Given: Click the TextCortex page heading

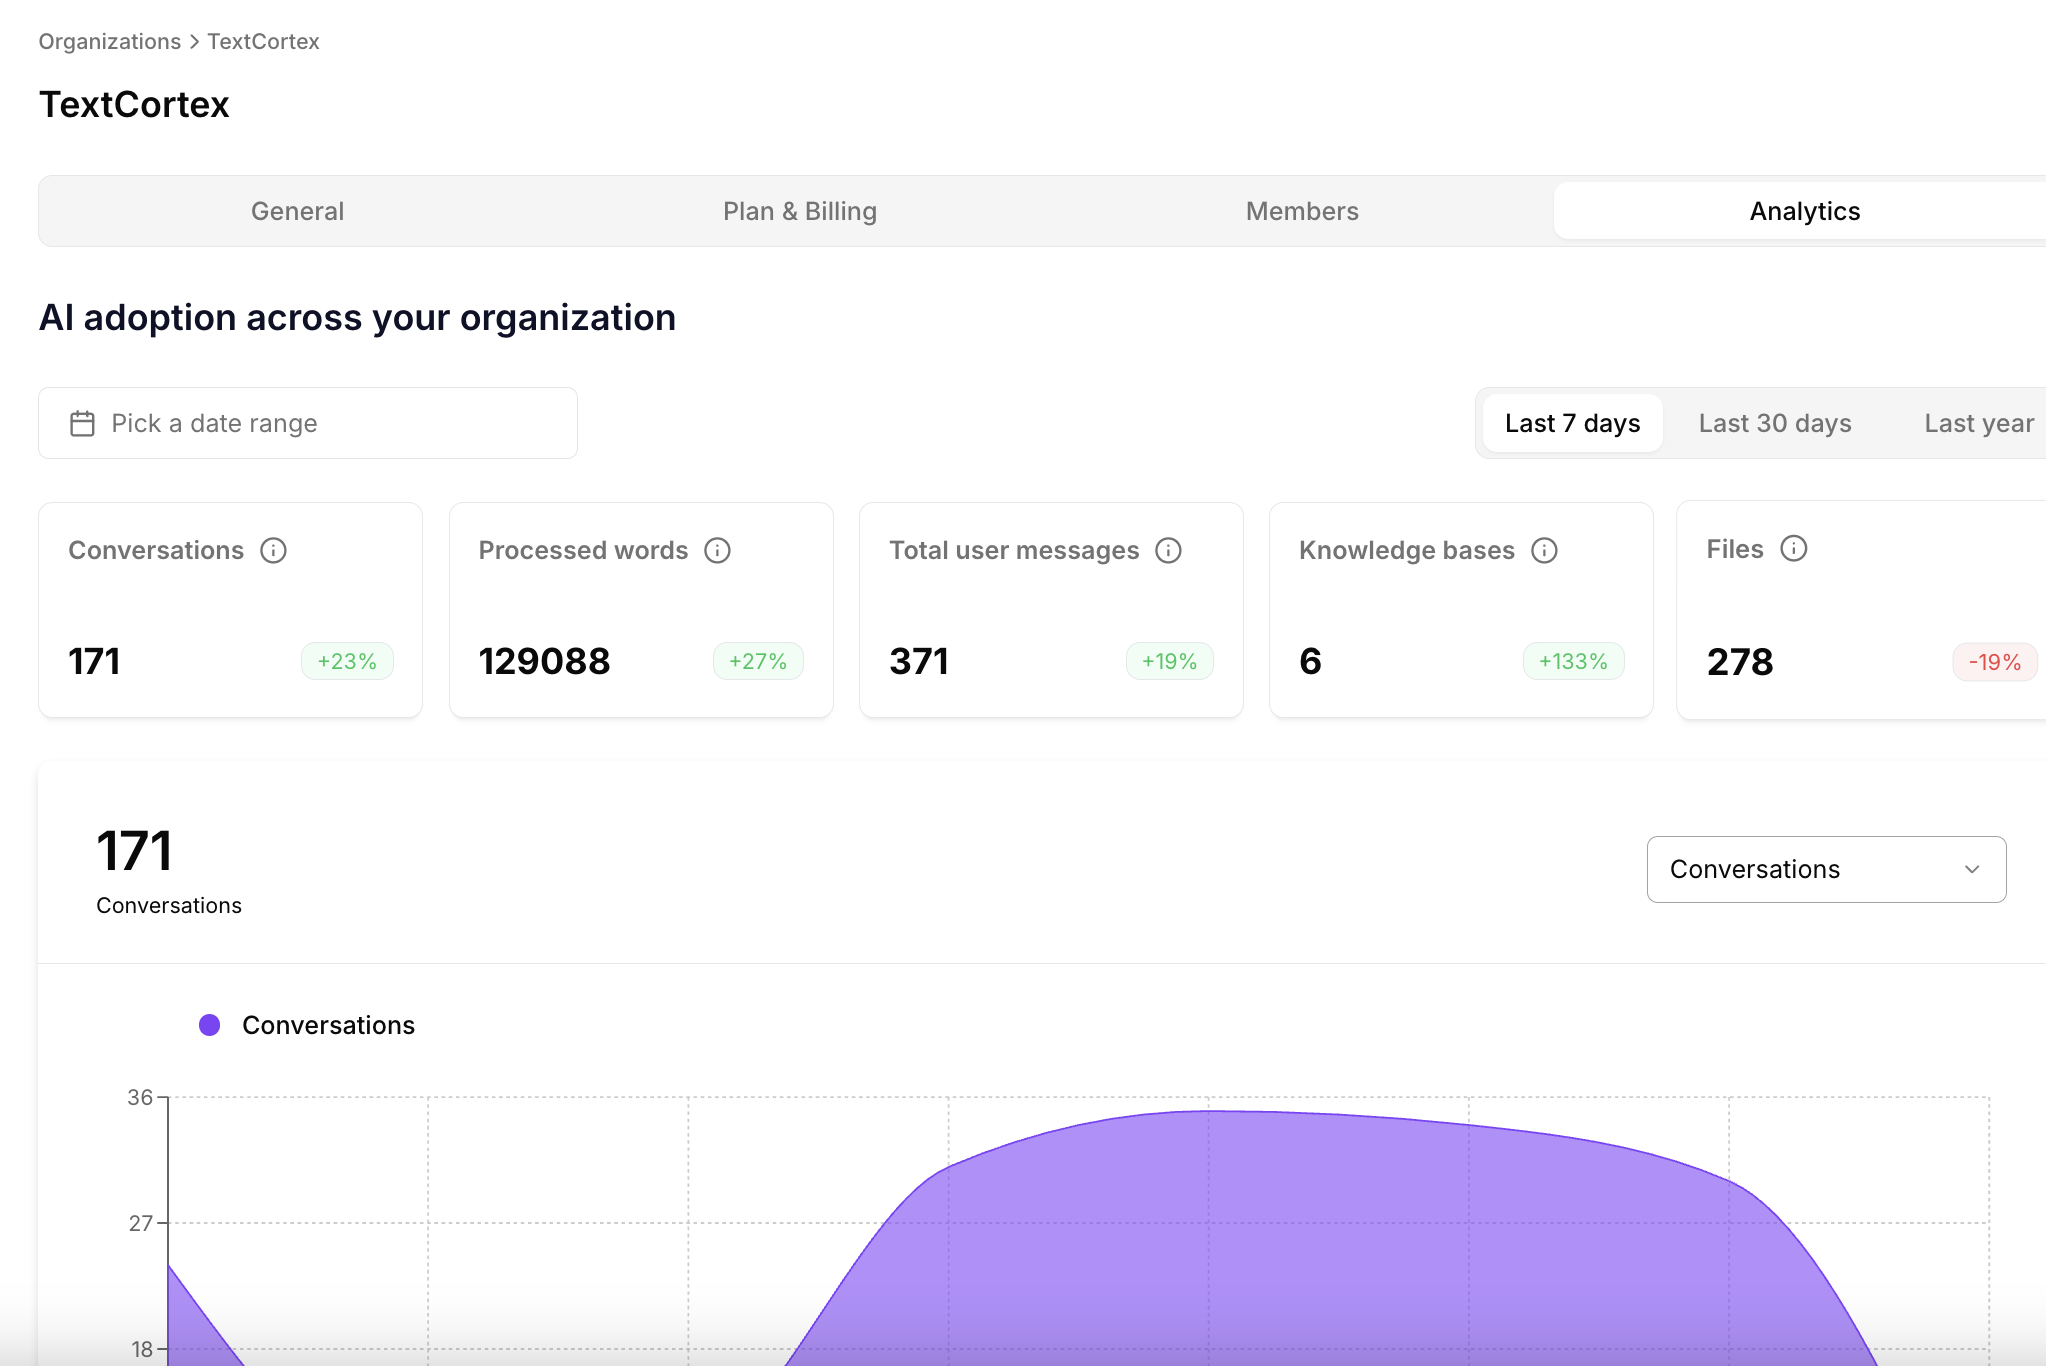Looking at the screenshot, I should (134, 104).
